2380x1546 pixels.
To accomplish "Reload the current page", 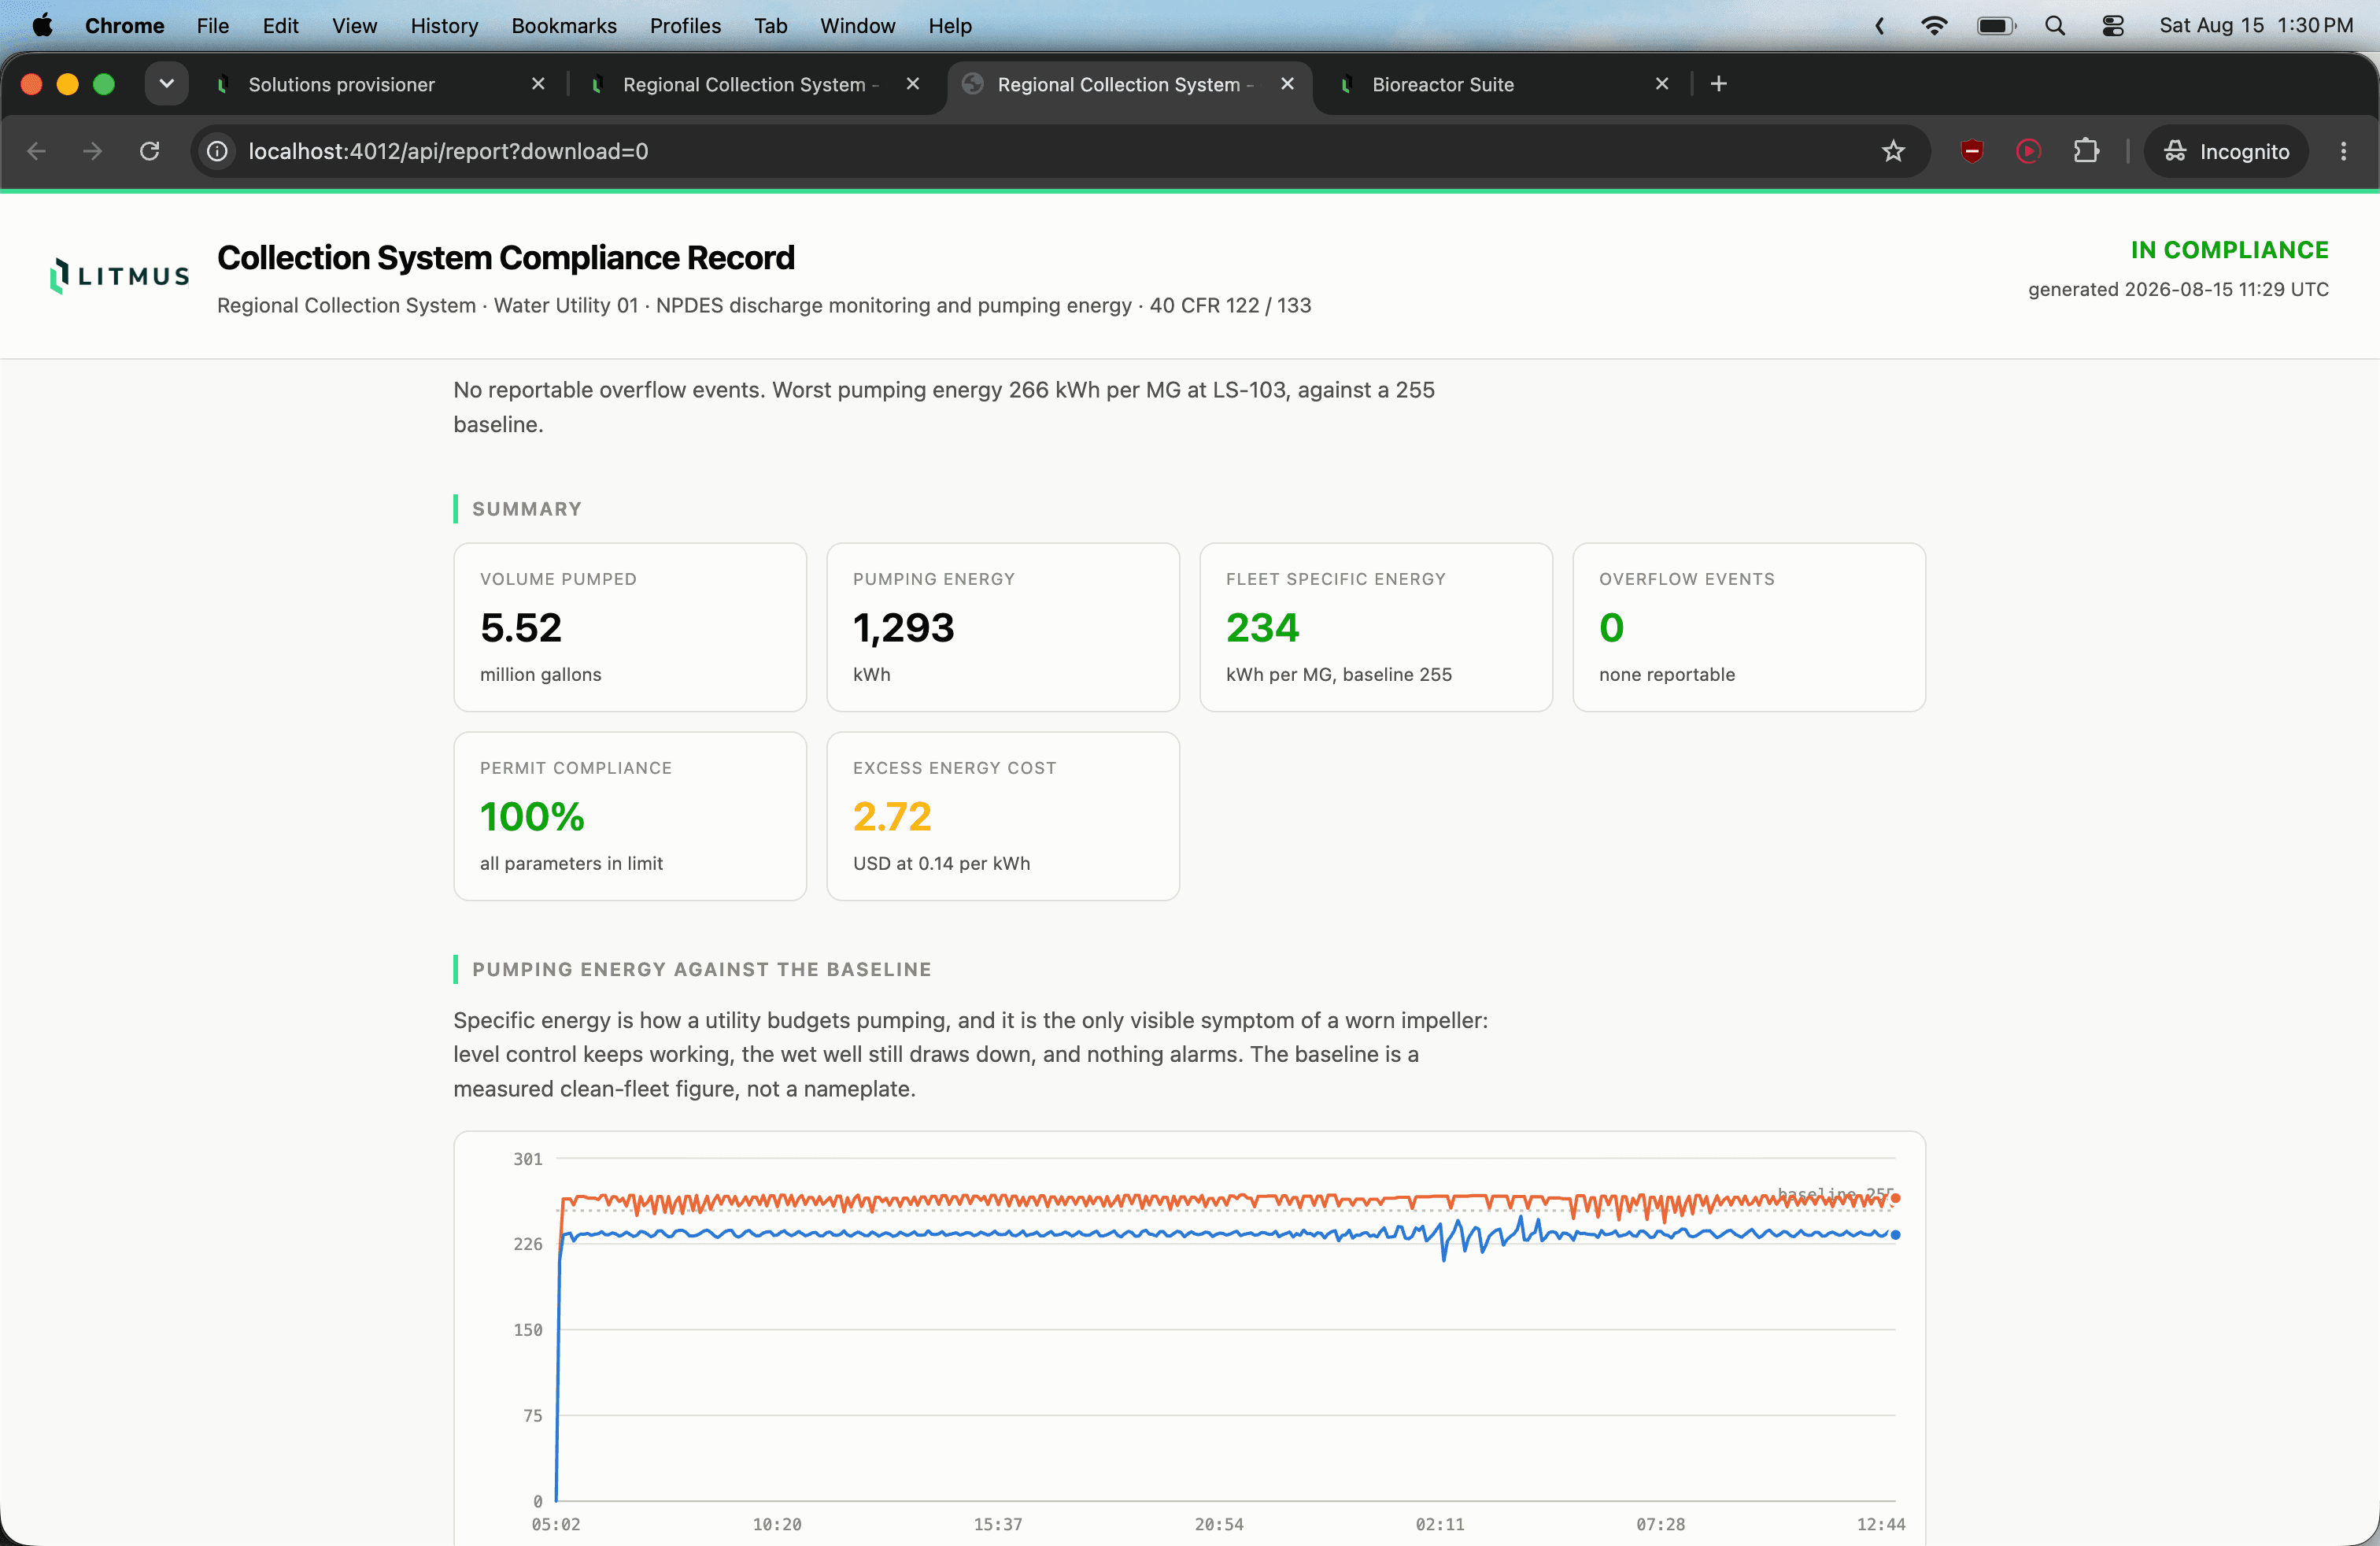I will point(149,151).
